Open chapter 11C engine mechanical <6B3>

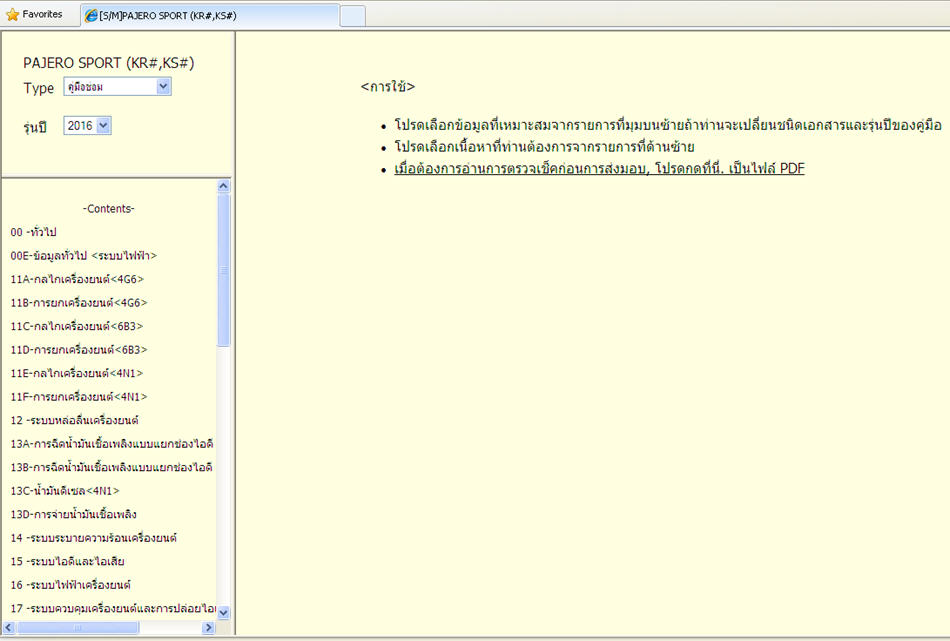(77, 327)
